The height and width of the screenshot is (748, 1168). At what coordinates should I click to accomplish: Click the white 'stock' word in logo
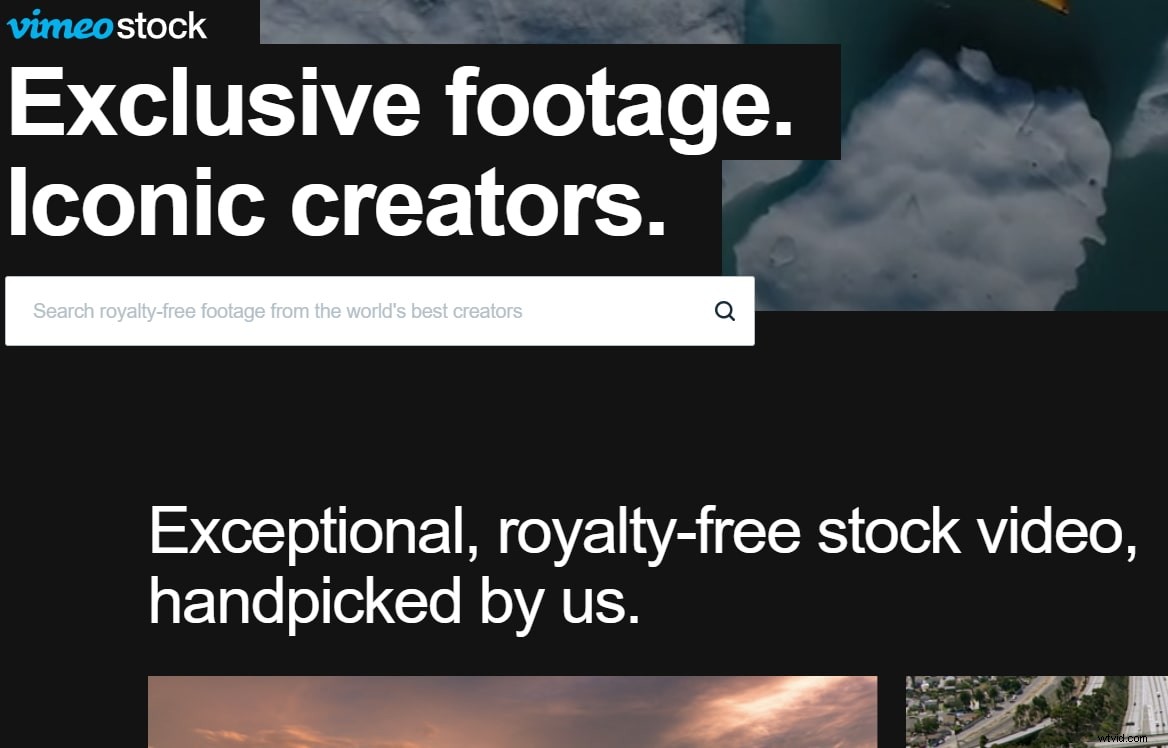162,26
